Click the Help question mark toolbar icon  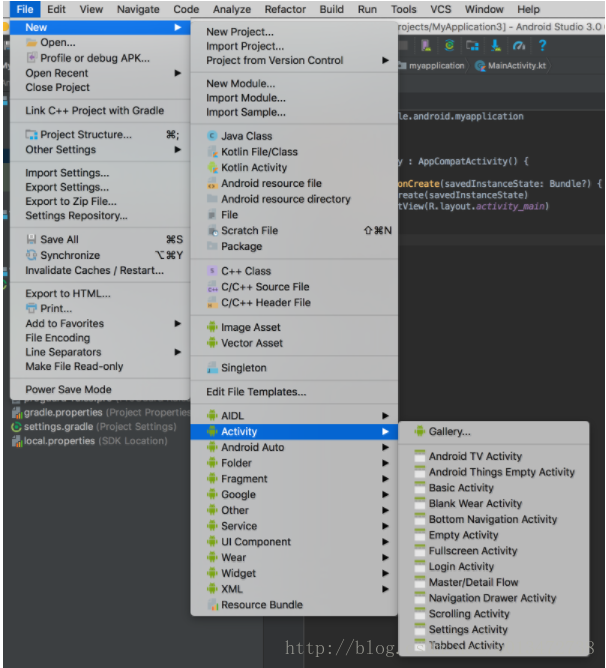coord(542,45)
